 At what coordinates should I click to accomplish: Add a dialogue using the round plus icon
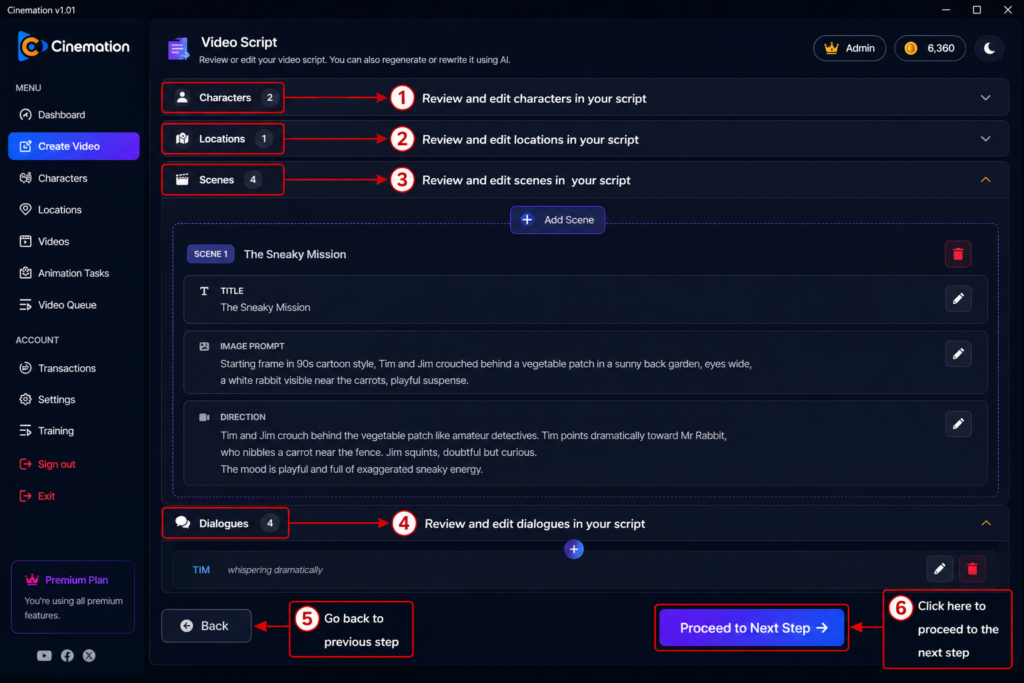tap(573, 549)
